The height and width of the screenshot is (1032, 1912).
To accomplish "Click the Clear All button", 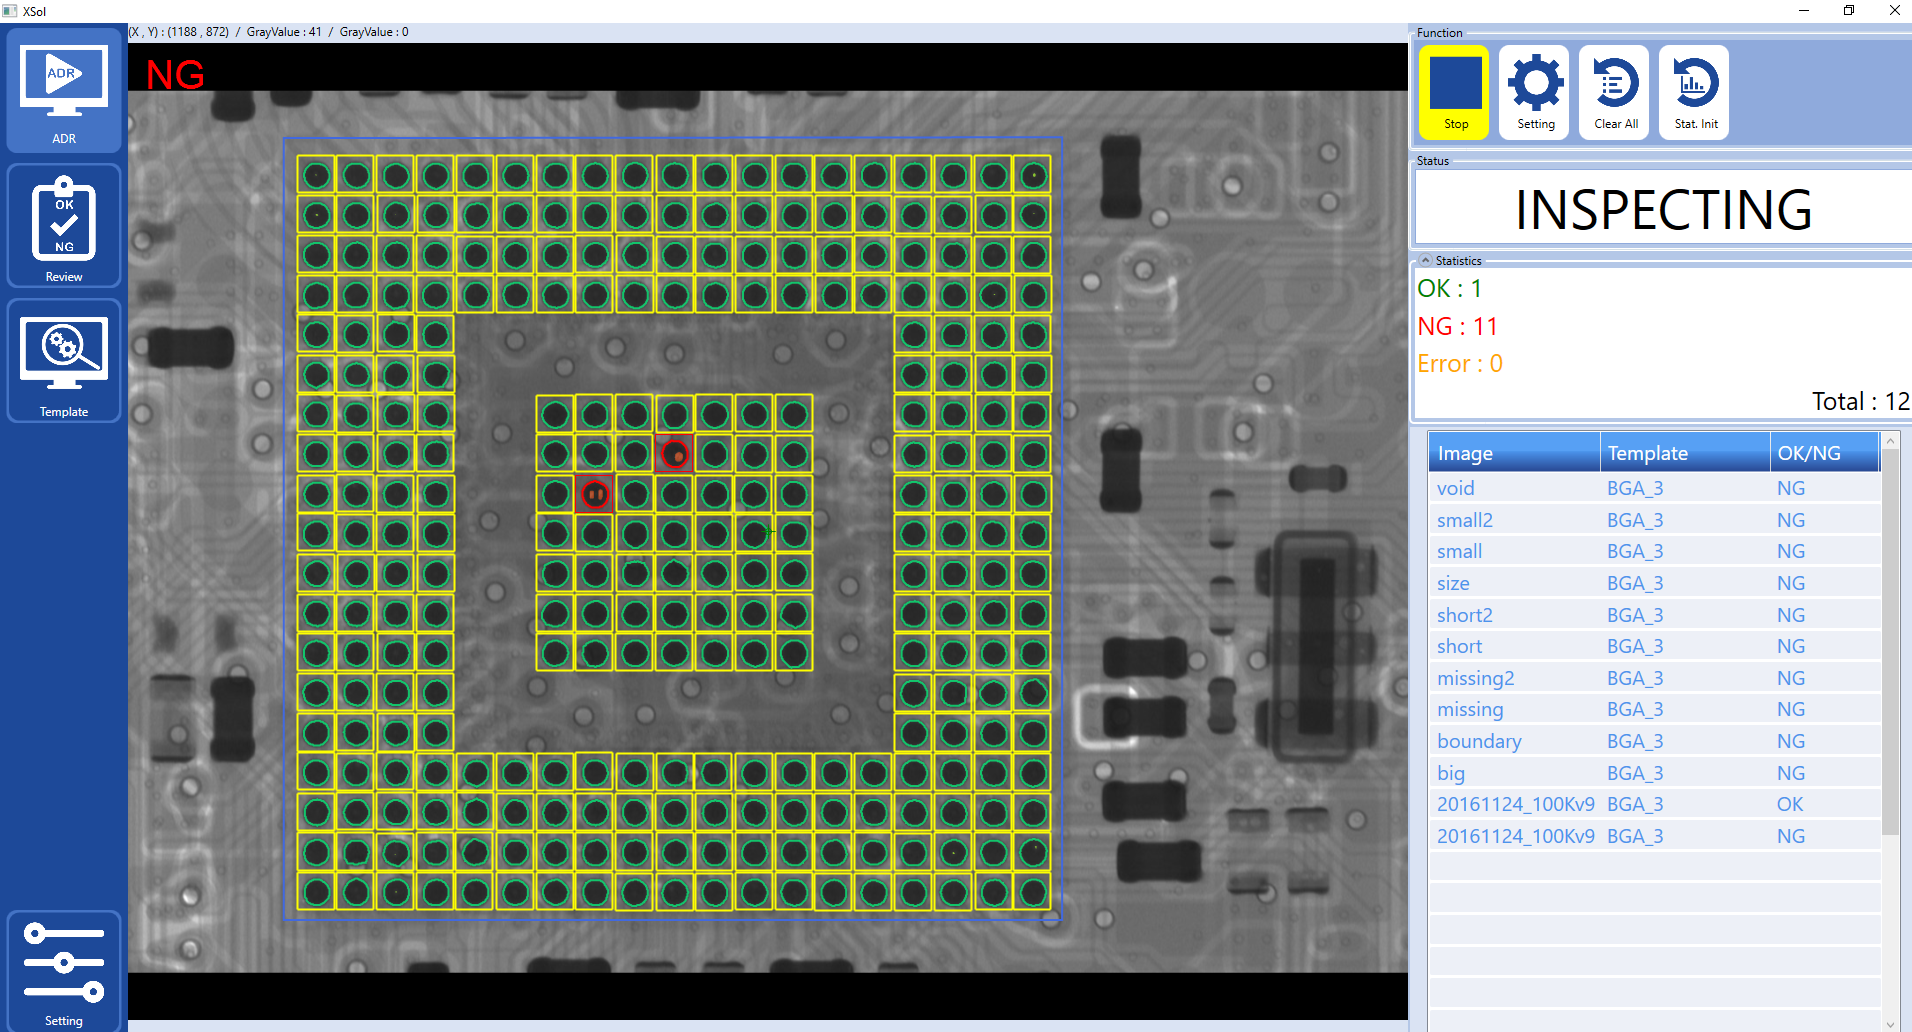I will [x=1615, y=91].
